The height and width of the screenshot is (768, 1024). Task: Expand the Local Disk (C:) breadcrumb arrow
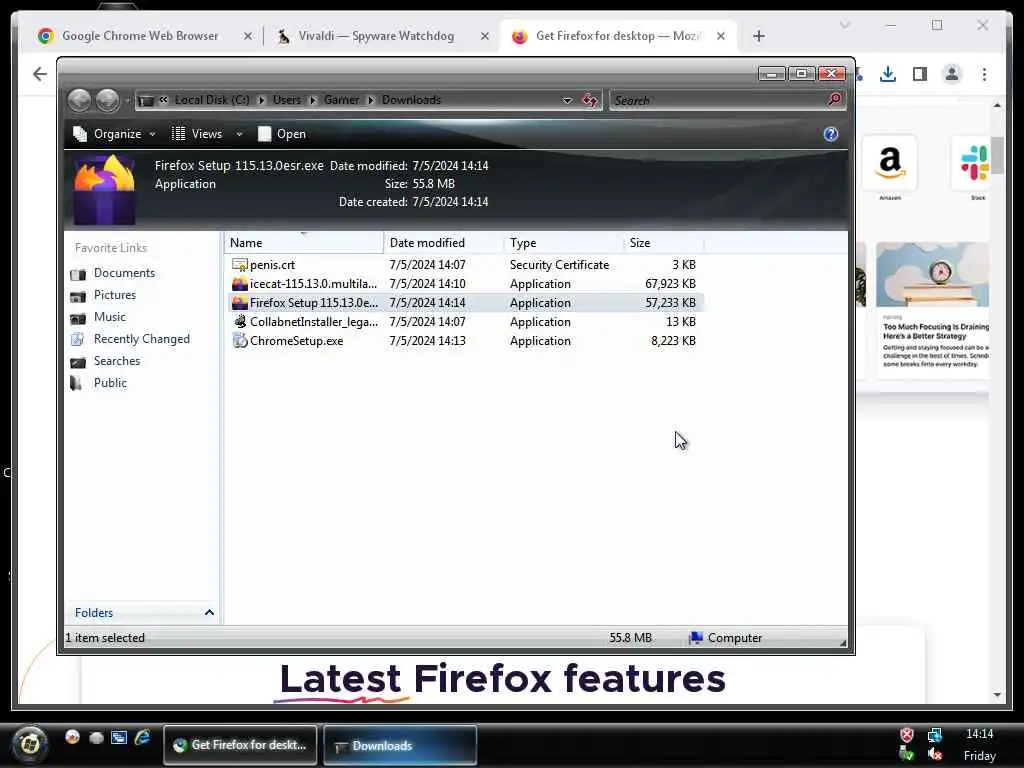pos(261,100)
